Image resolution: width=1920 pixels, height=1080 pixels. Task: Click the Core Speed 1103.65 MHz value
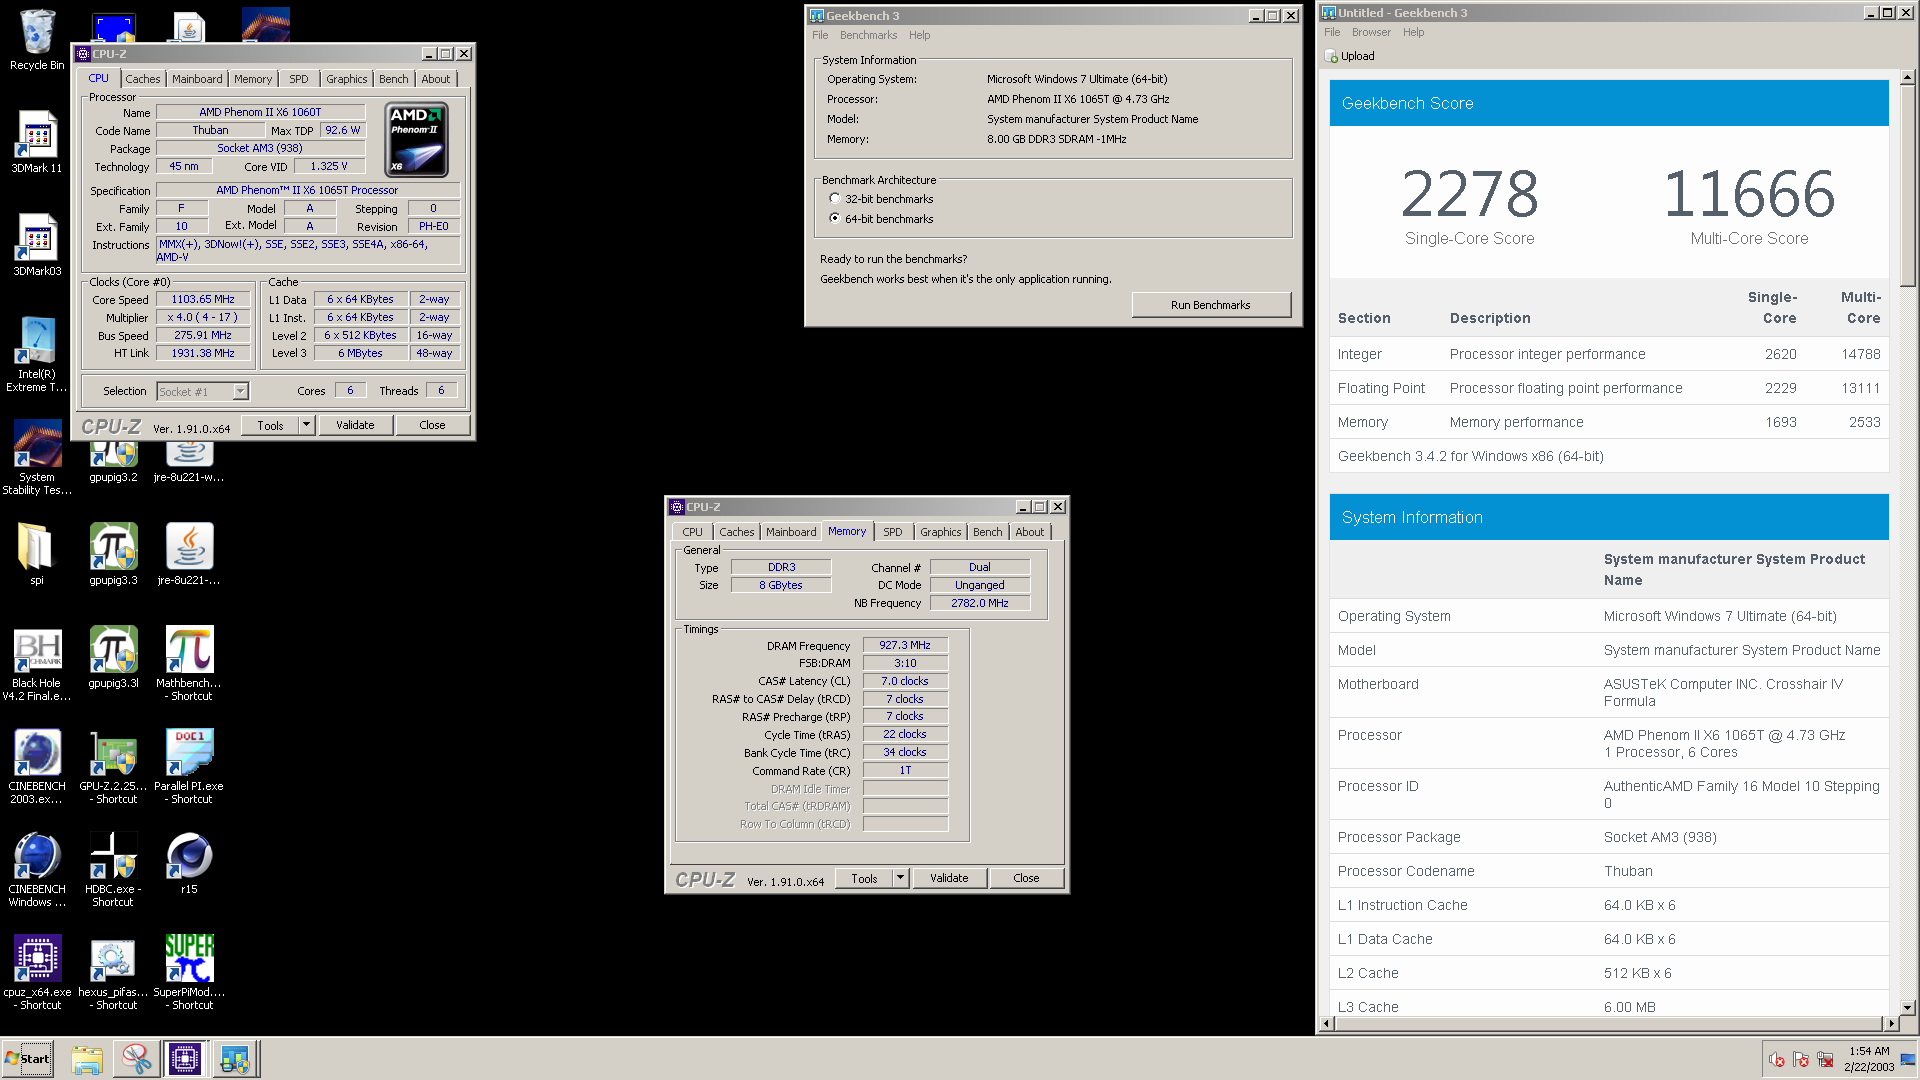point(203,299)
